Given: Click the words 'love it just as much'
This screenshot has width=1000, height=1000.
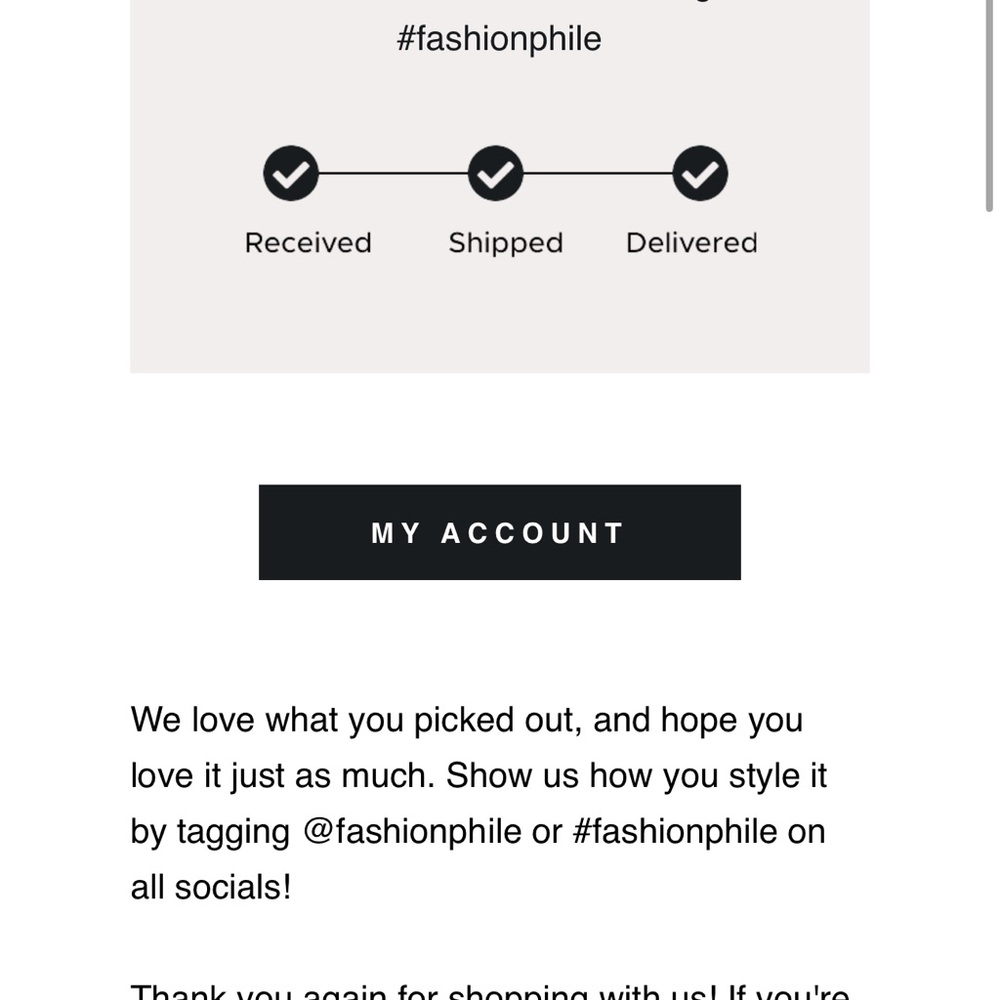Looking at the screenshot, I should point(283,777).
